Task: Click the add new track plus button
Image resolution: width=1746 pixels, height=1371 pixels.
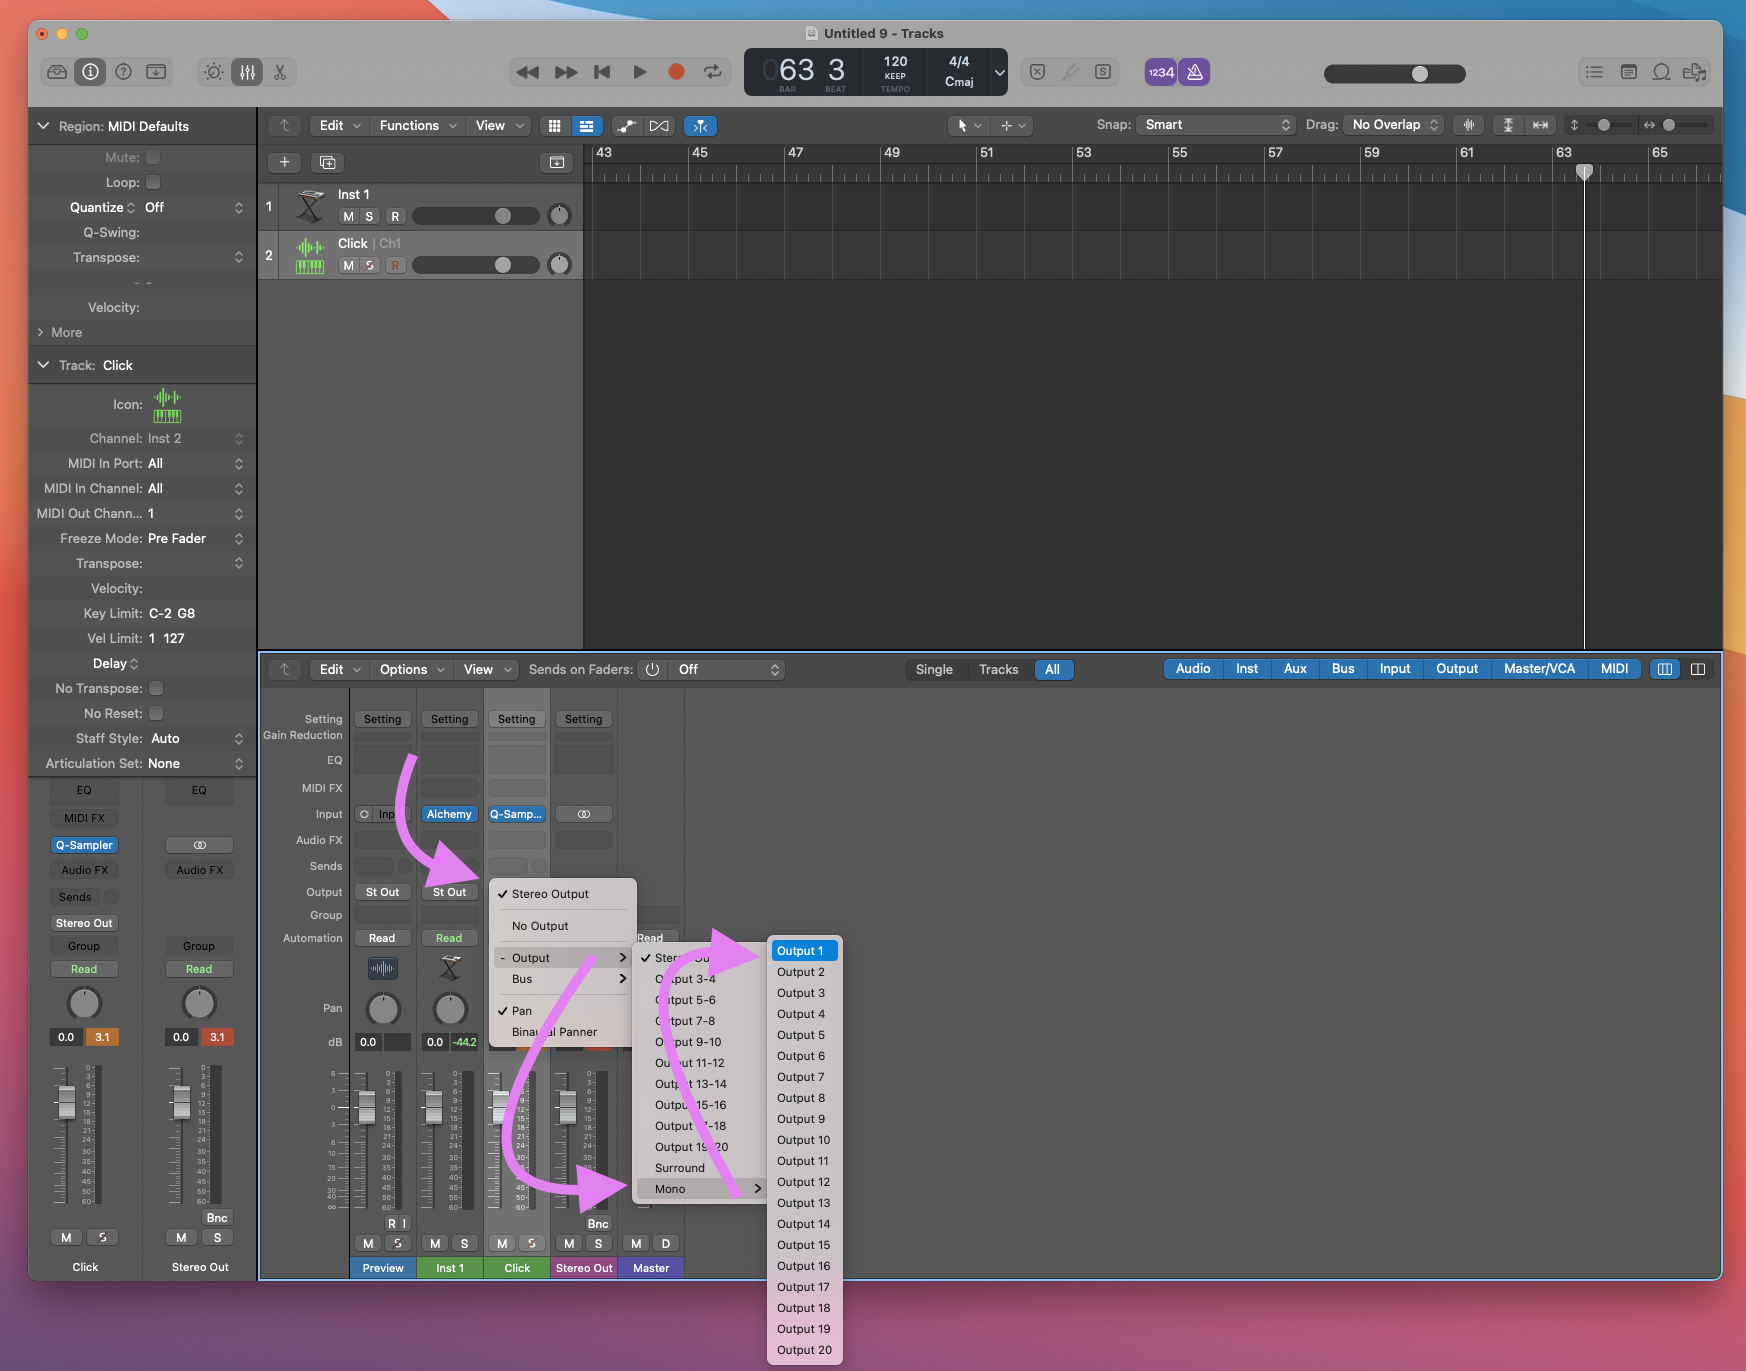Action: (x=284, y=162)
